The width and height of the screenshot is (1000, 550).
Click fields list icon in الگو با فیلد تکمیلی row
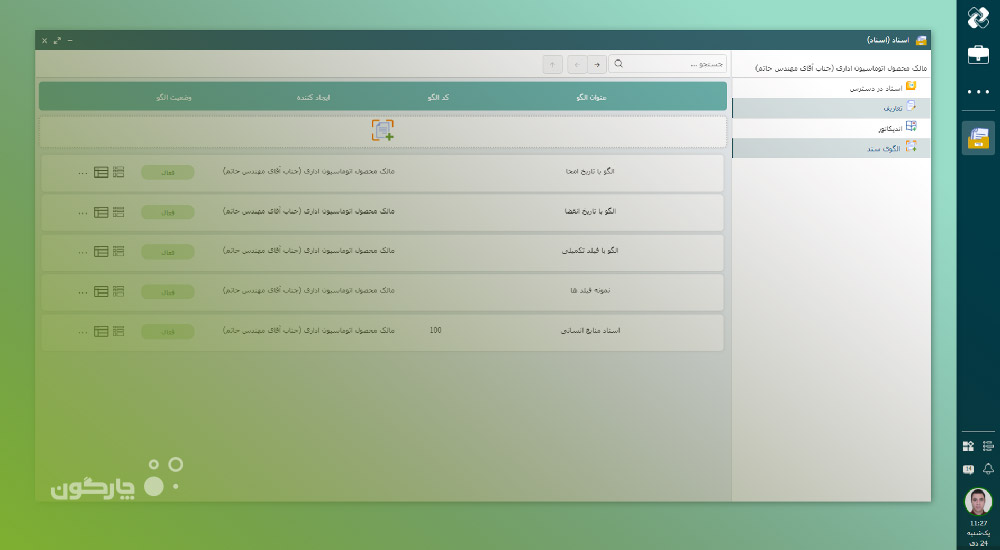click(x=119, y=251)
